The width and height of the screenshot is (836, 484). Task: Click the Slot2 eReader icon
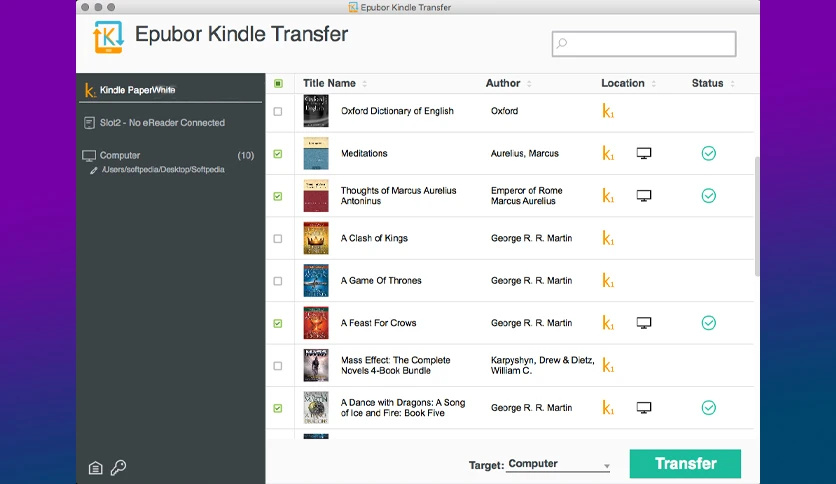tap(89, 123)
